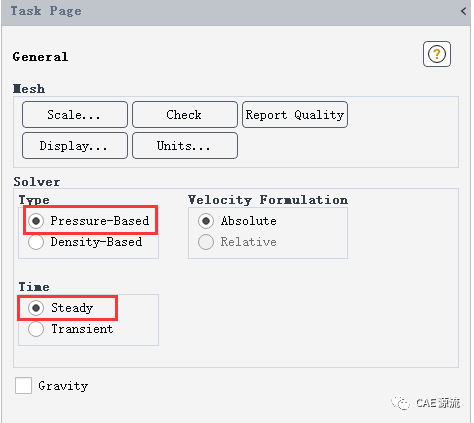Select Steady time option
This screenshot has height=423, width=474.
coord(36,308)
